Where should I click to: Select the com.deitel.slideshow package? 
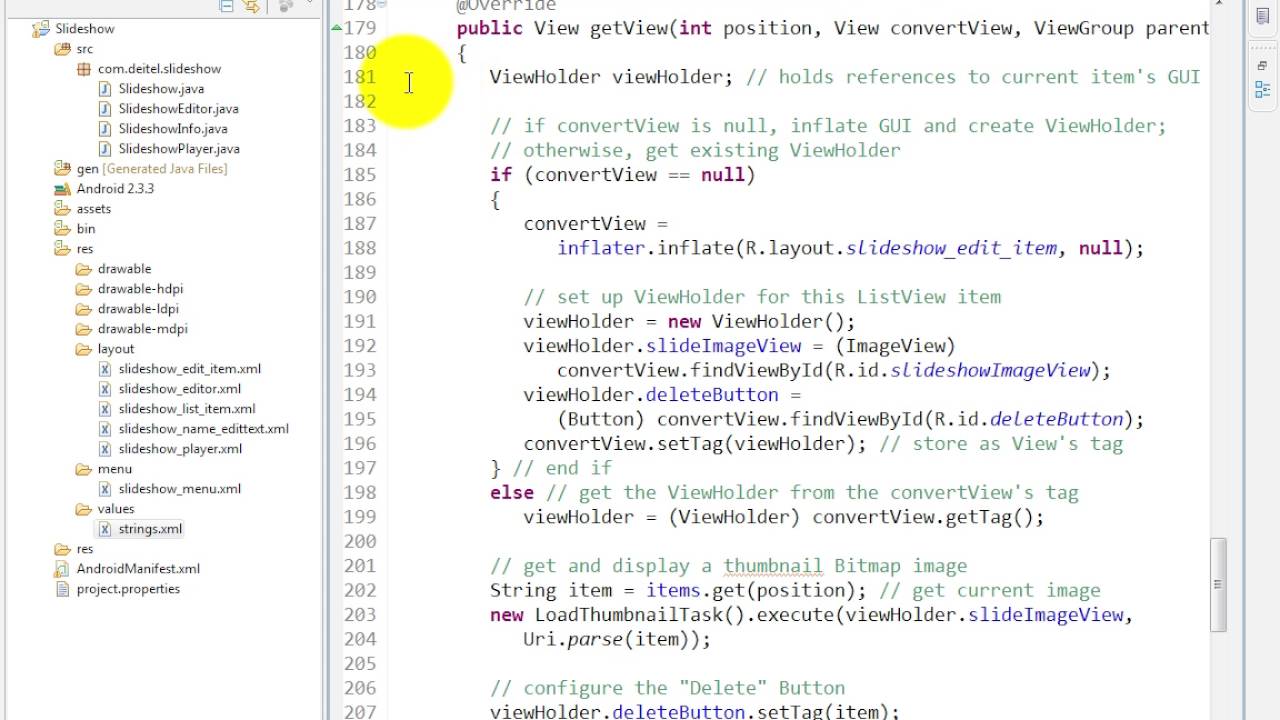(159, 69)
